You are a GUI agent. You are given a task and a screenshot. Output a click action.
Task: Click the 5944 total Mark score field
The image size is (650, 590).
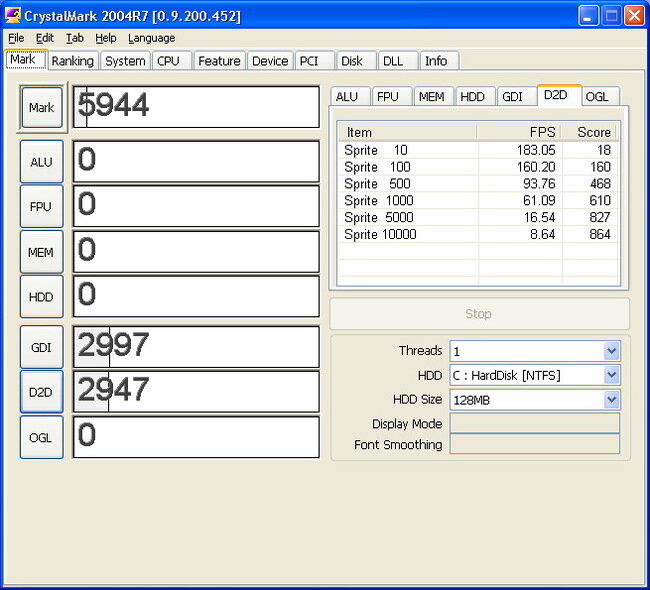pos(196,107)
